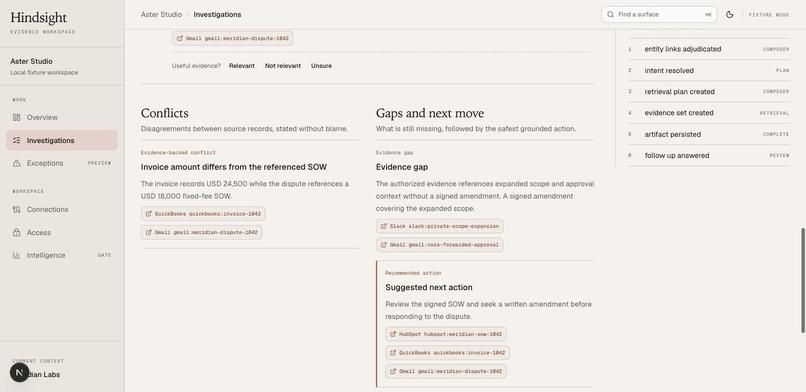The image size is (806, 392).
Task: Click the Aster Studio workspace name
Action: 31,61
